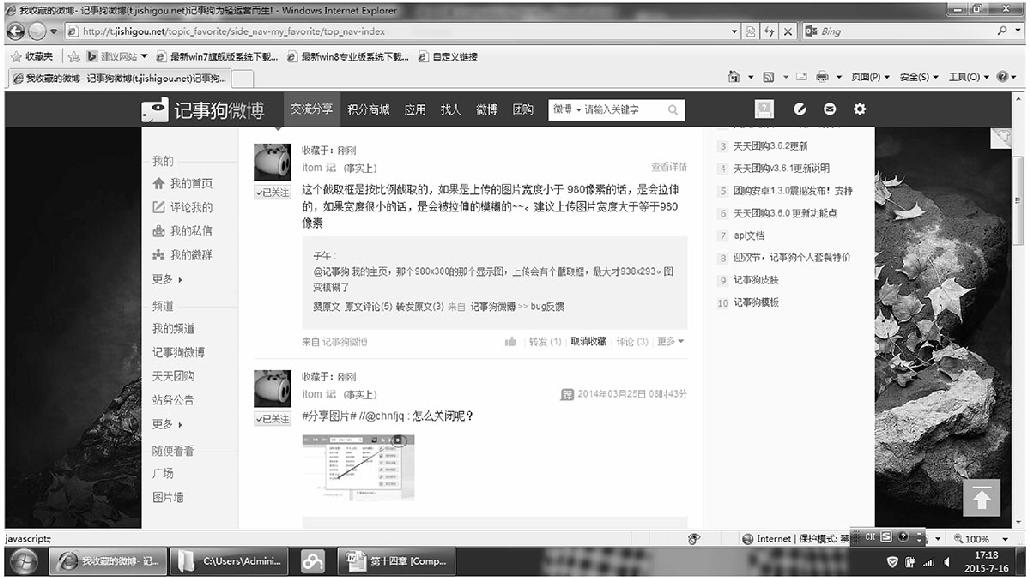Select the 团购 nav tab
The width and height of the screenshot is (1030, 578).
523,110
